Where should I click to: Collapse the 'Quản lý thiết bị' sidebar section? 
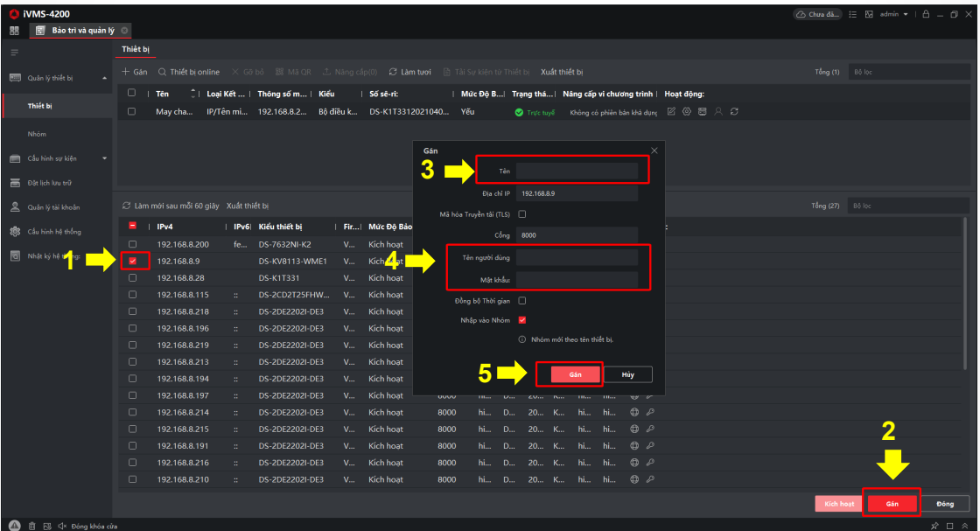(105, 78)
